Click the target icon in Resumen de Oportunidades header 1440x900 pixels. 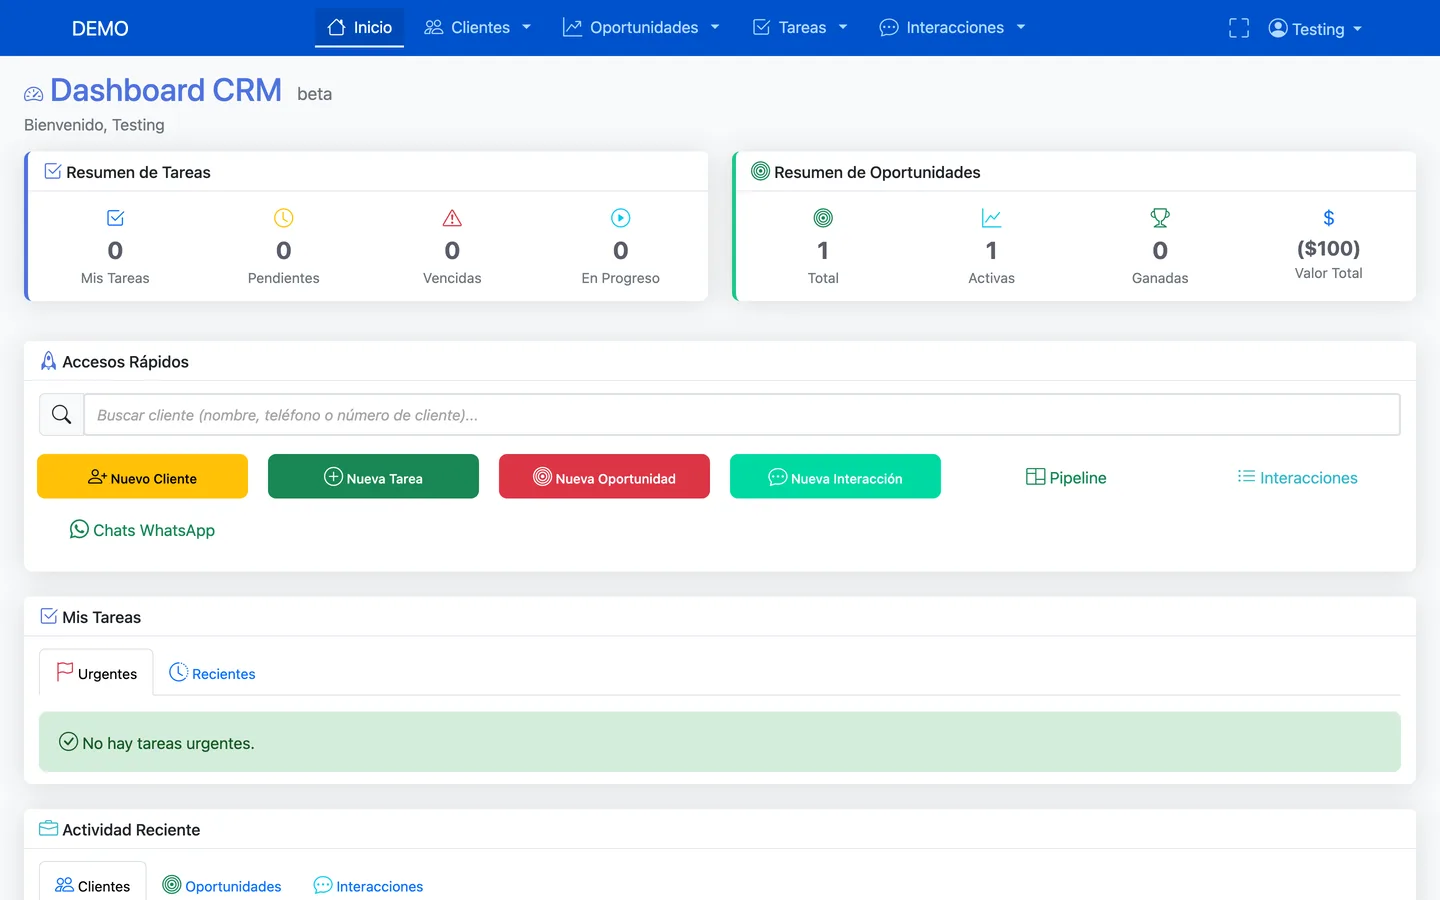click(760, 171)
